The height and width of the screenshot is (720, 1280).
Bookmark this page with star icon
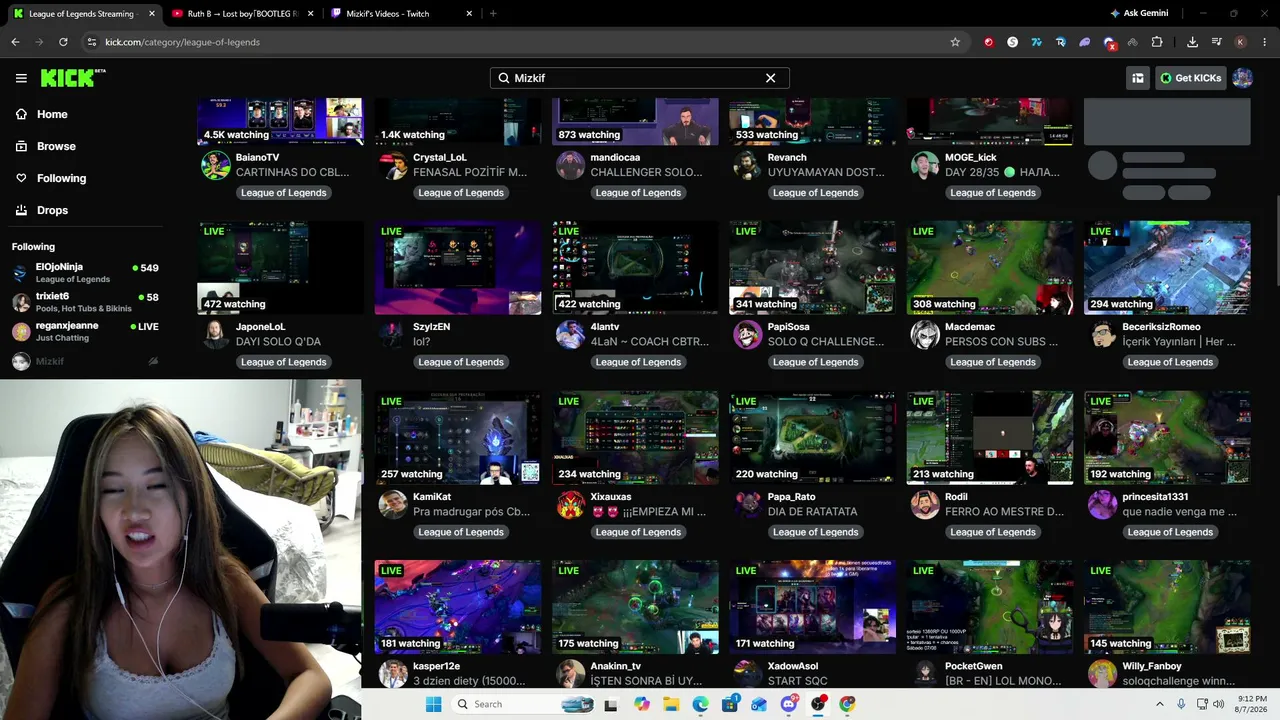(955, 42)
